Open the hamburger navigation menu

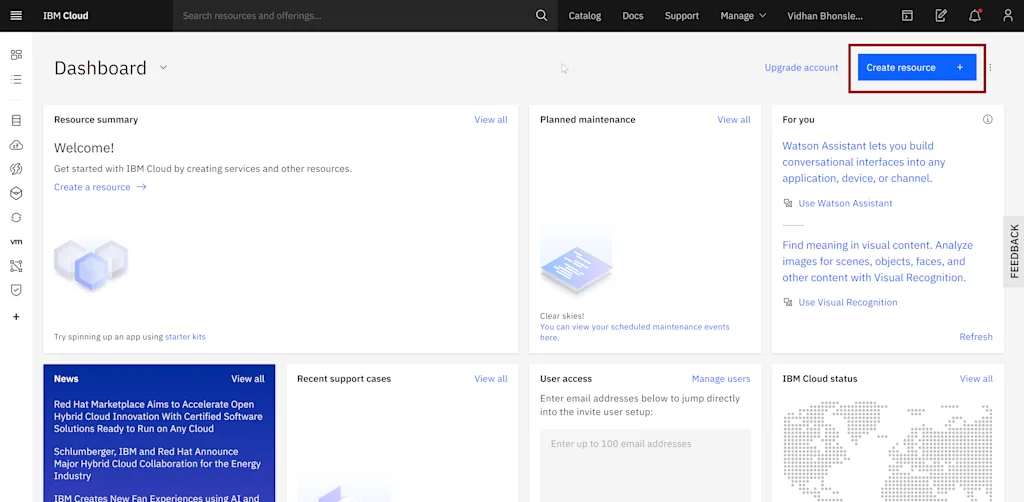(16, 16)
